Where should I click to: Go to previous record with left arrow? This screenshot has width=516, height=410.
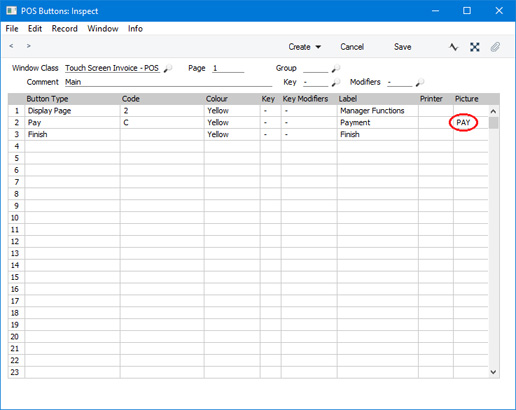click(11, 46)
